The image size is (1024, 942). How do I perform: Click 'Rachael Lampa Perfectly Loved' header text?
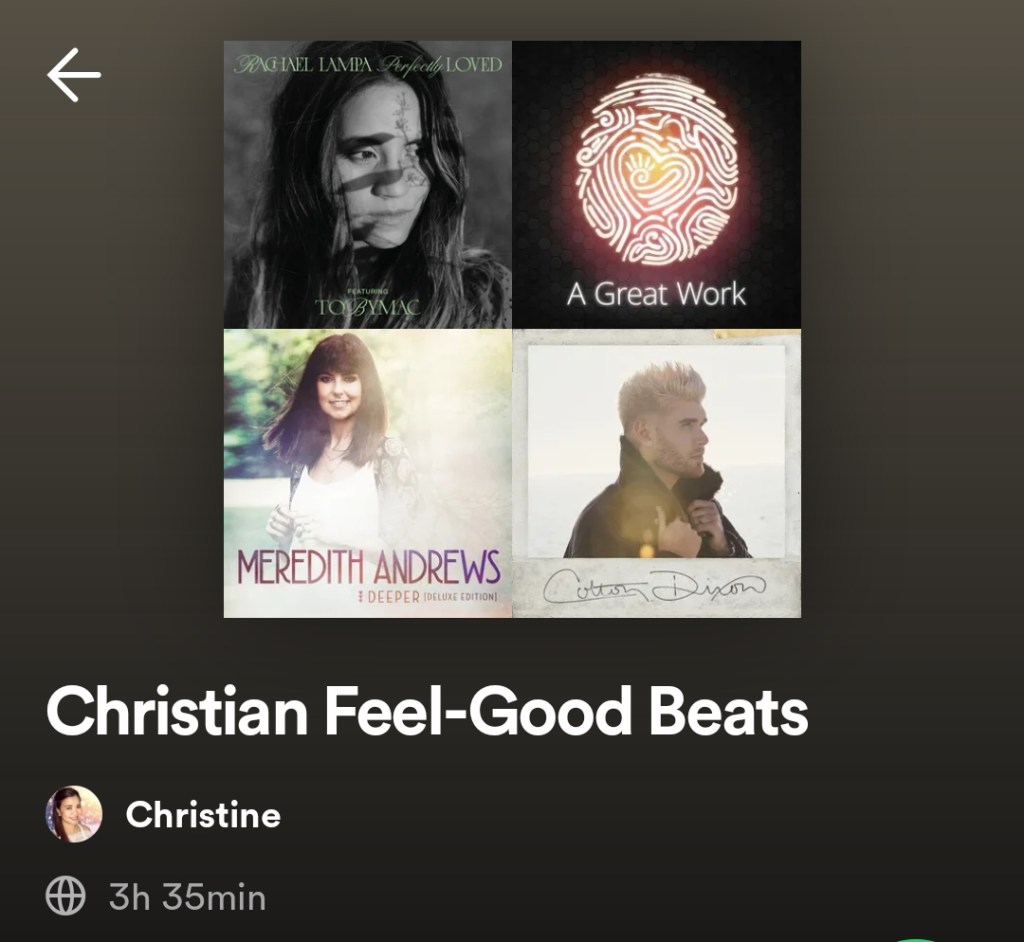pyautogui.click(x=368, y=65)
